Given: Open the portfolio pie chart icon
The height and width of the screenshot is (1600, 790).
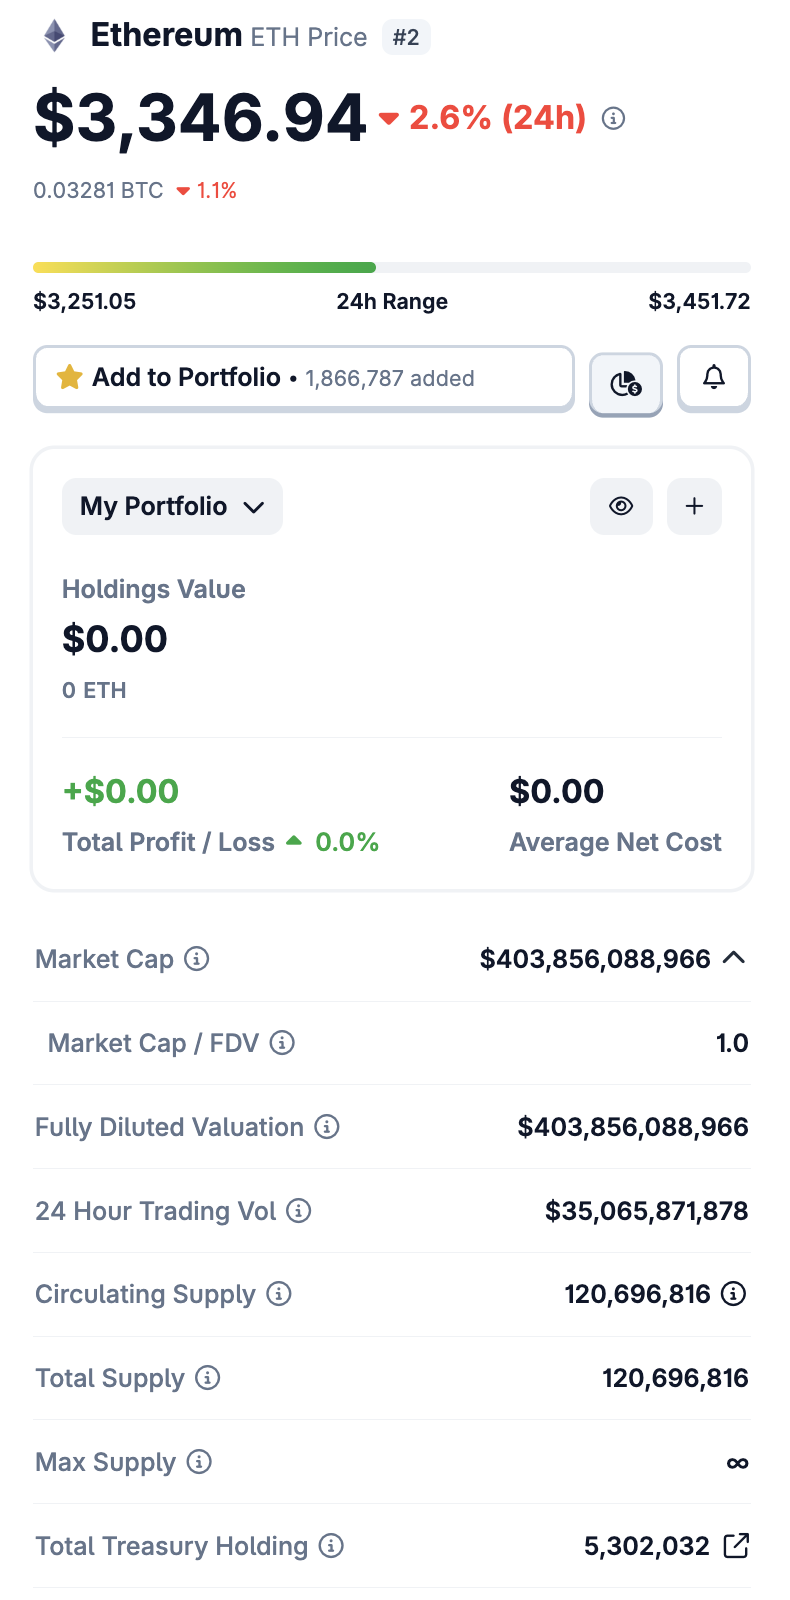Looking at the screenshot, I should pos(626,383).
